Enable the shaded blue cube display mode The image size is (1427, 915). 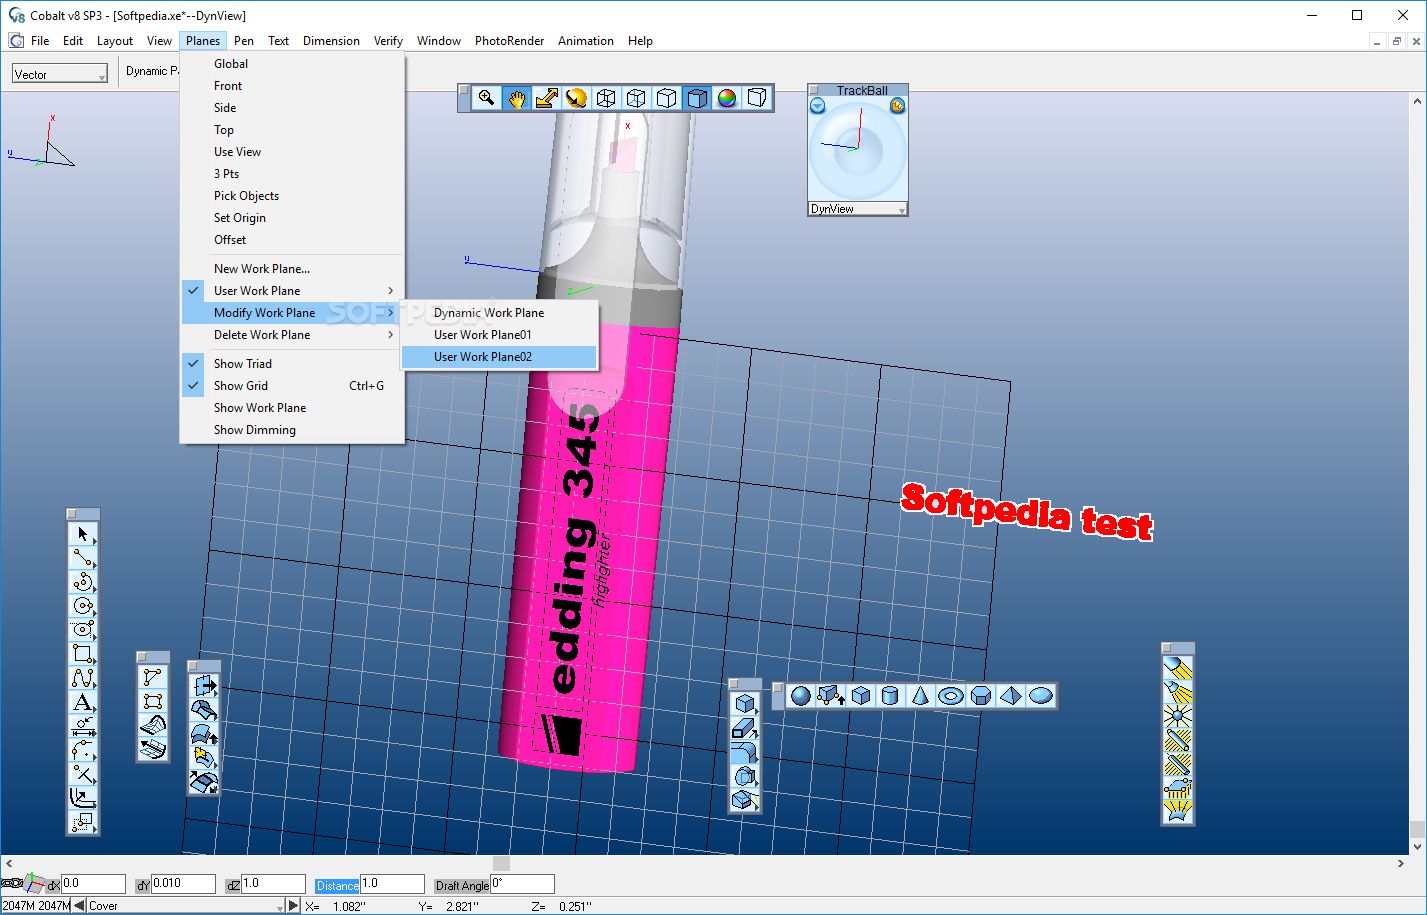(x=697, y=98)
